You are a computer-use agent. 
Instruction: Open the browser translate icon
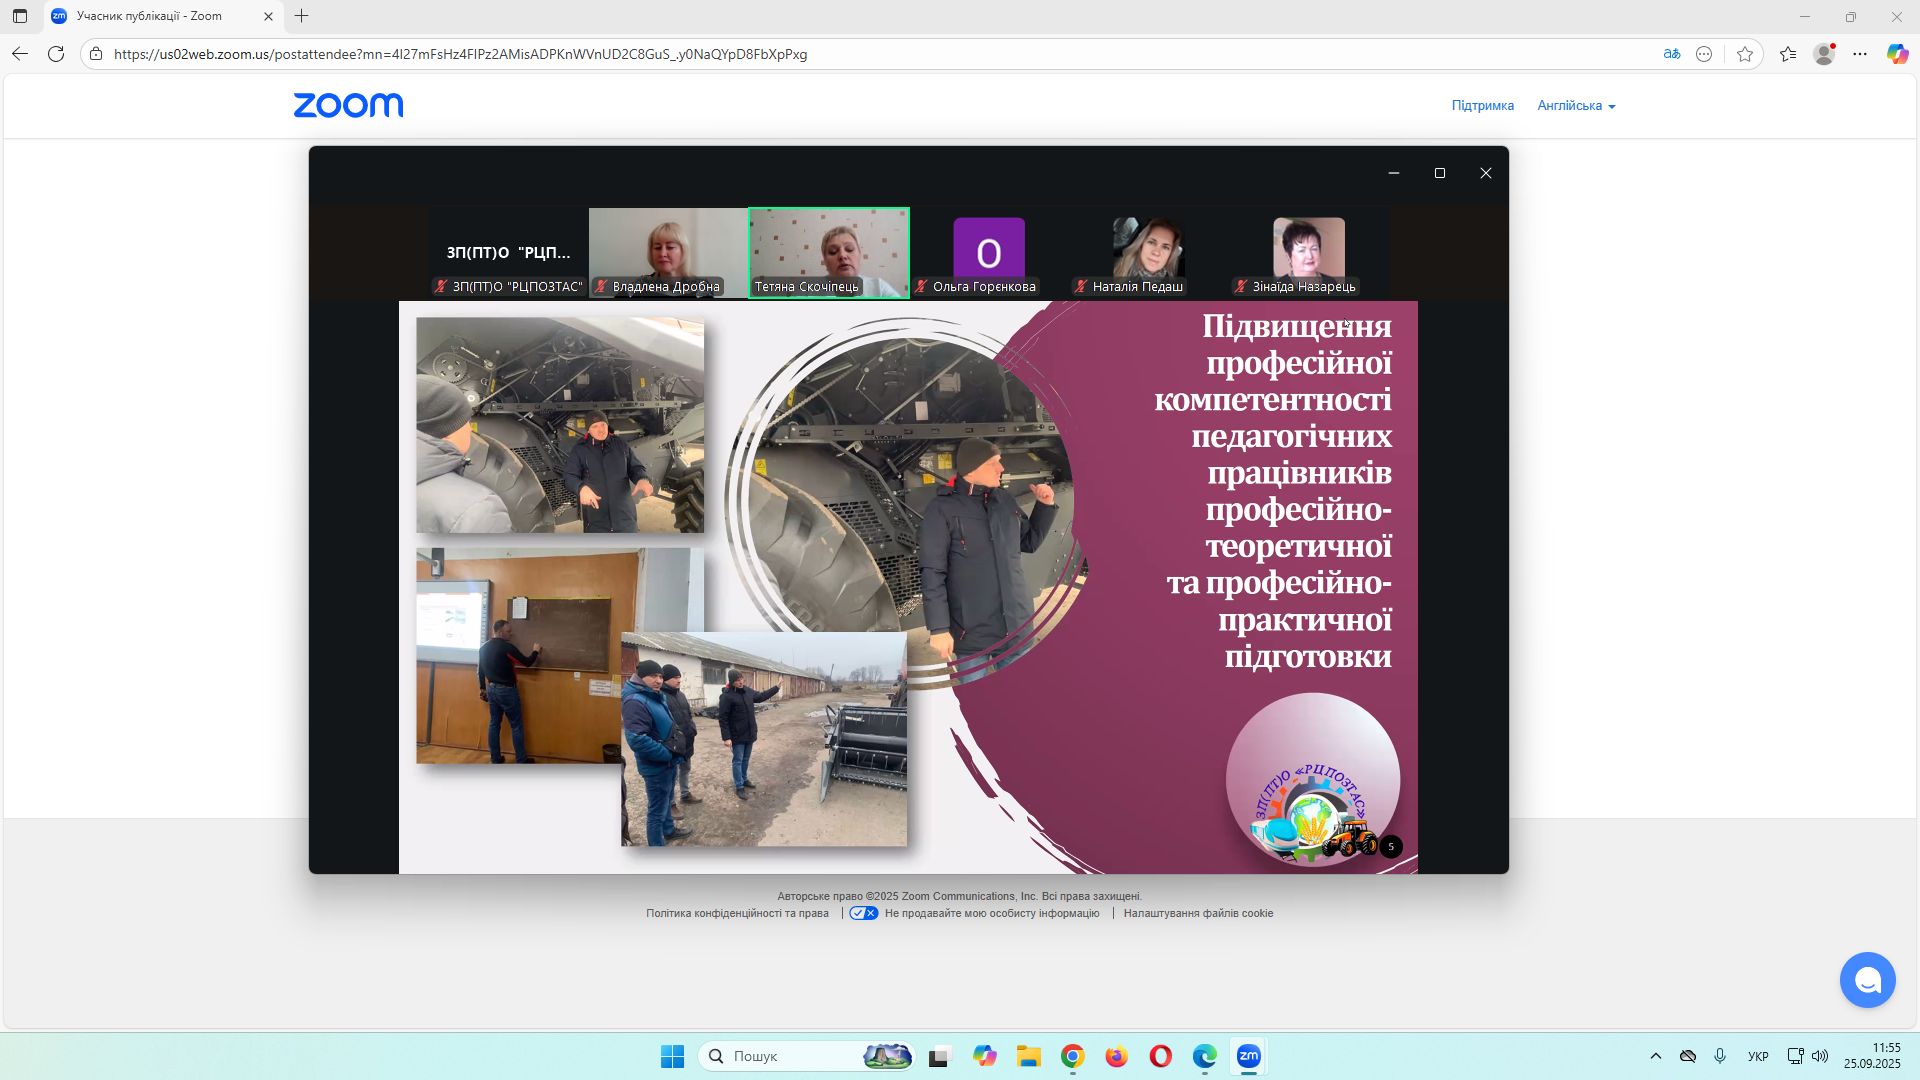tap(1671, 54)
